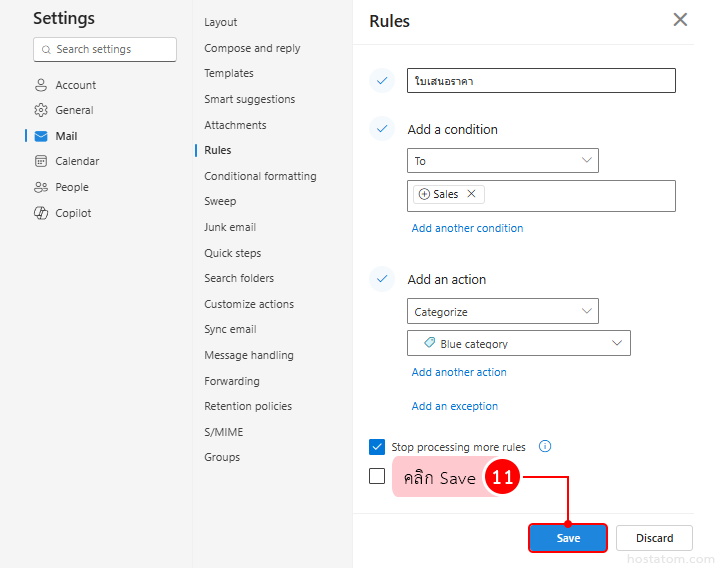The image size is (720, 568).
Task: Click the checkmark beside Add a condition
Action: tap(382, 129)
